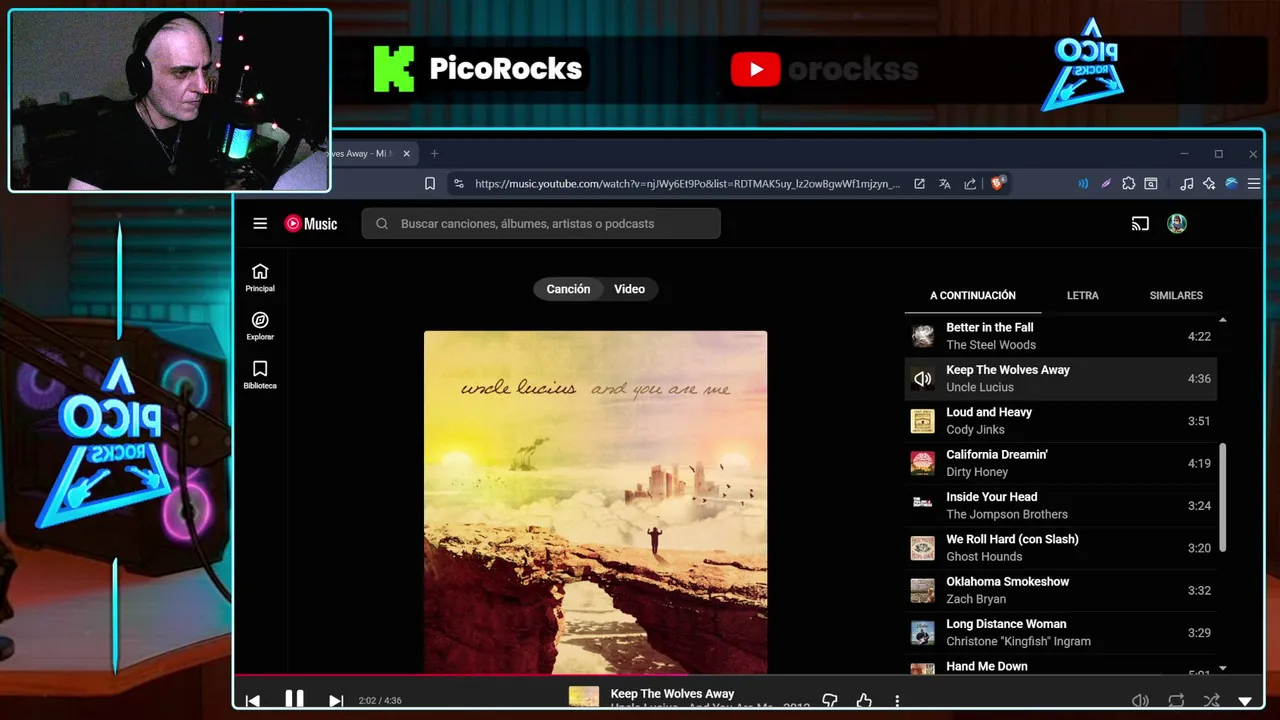The width and height of the screenshot is (1280, 720).
Task: Switch to Video mode
Action: pyautogui.click(x=629, y=289)
